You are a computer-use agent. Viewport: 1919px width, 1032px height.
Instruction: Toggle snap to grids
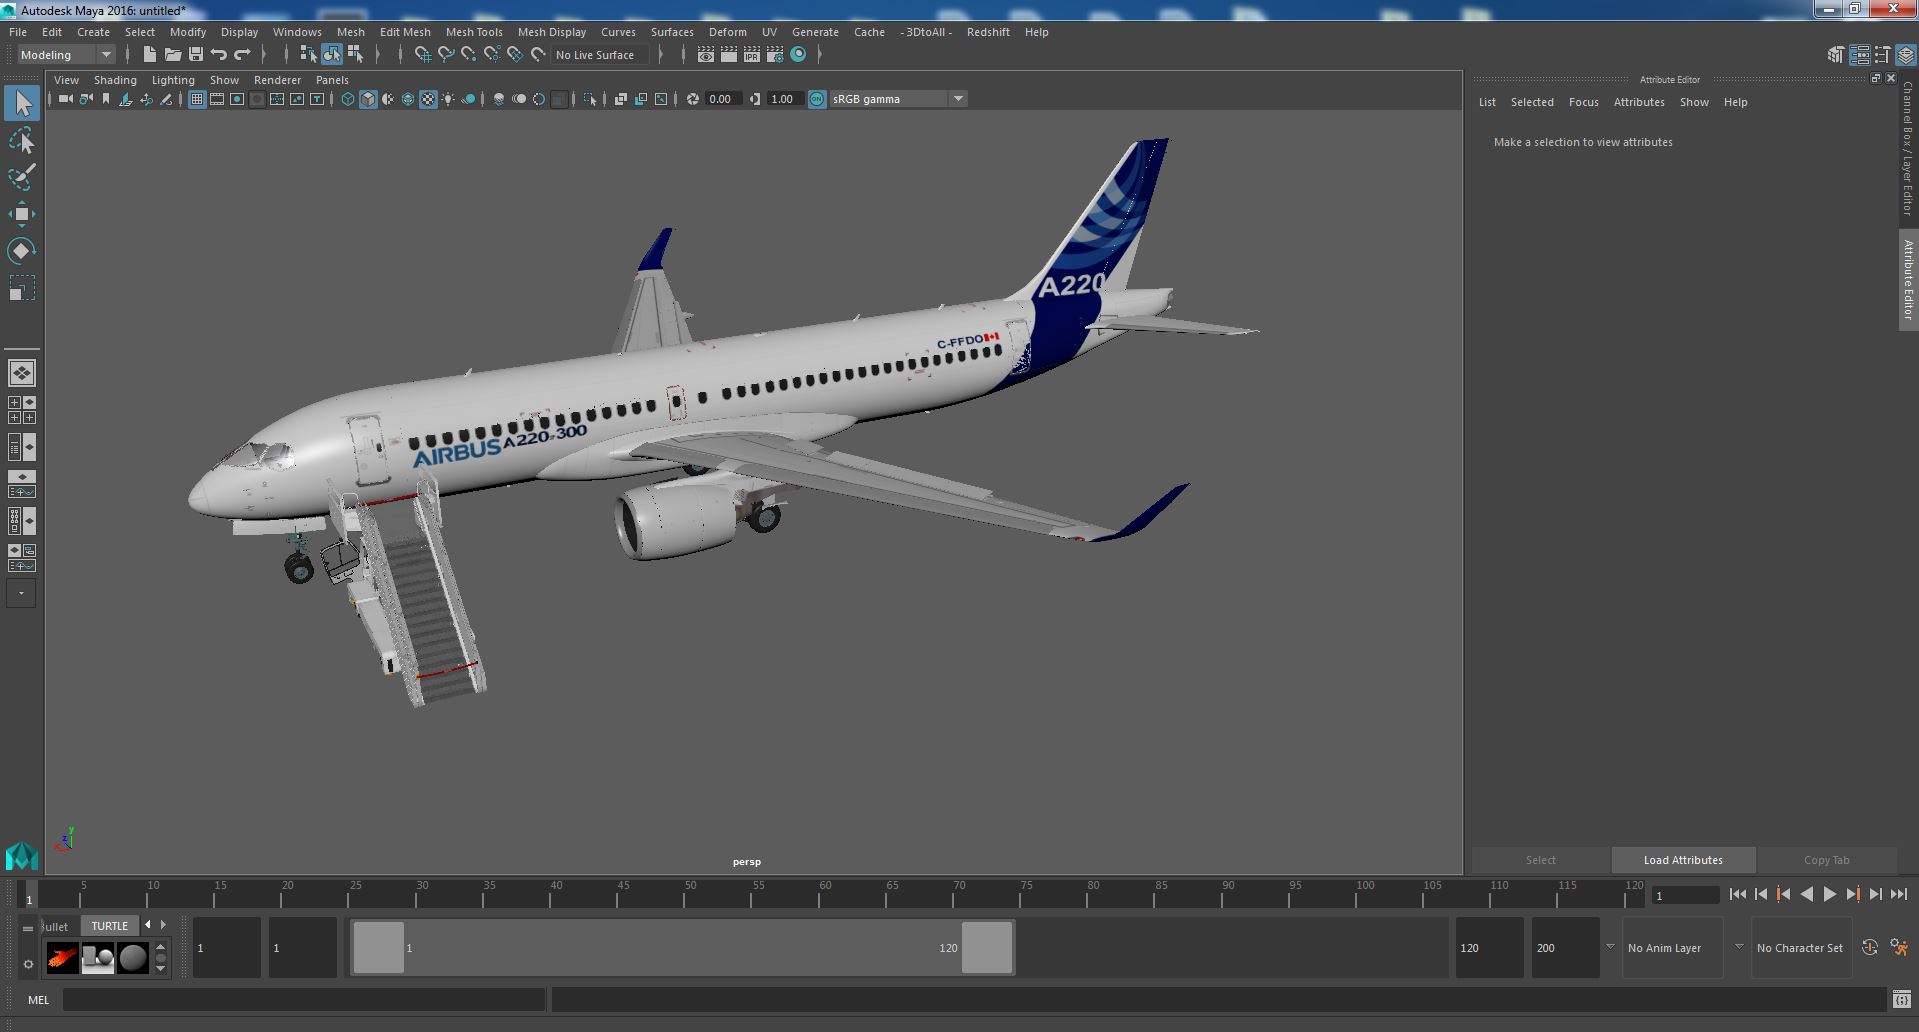[423, 55]
